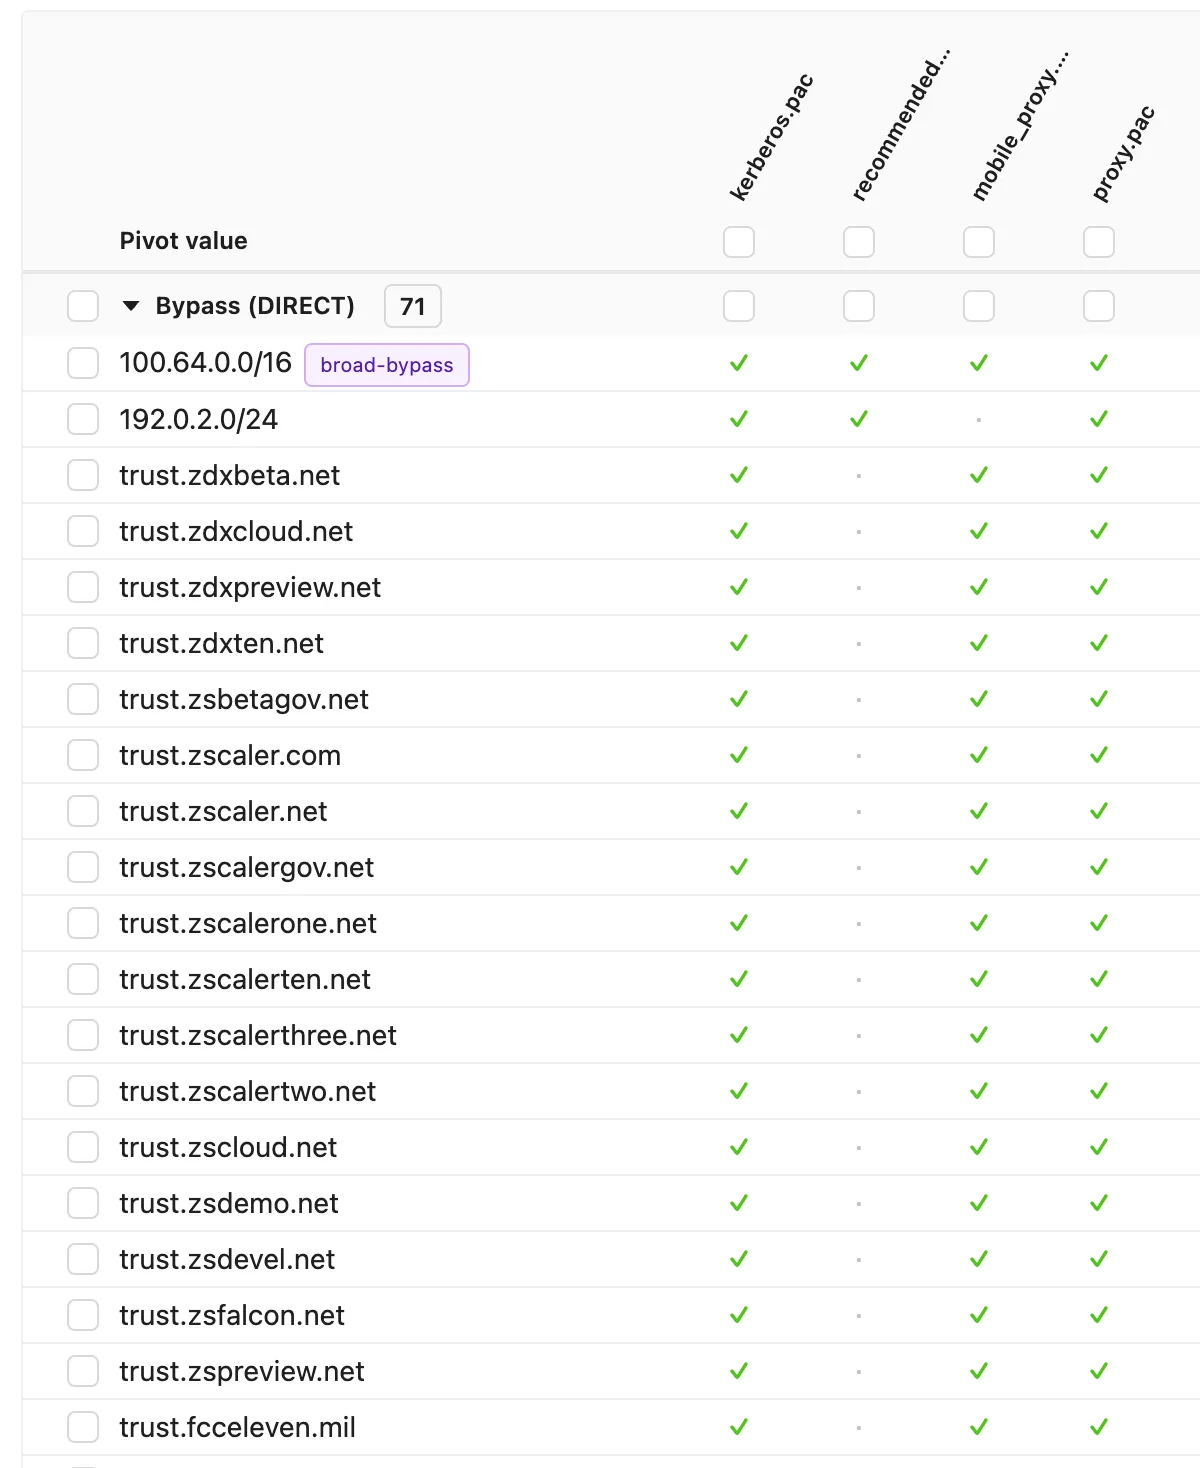Click the 71 count badge
This screenshot has width=1200, height=1468.
click(x=413, y=306)
